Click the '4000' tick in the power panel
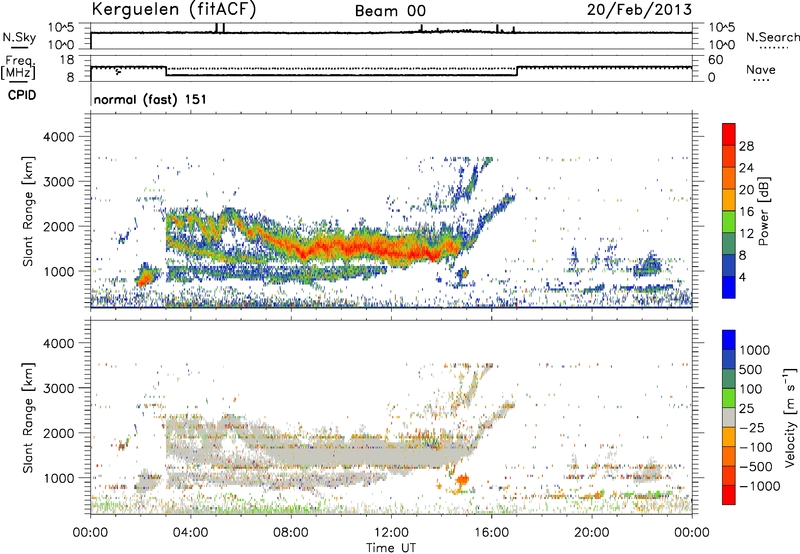This screenshot has height=554, width=800. [x=59, y=137]
